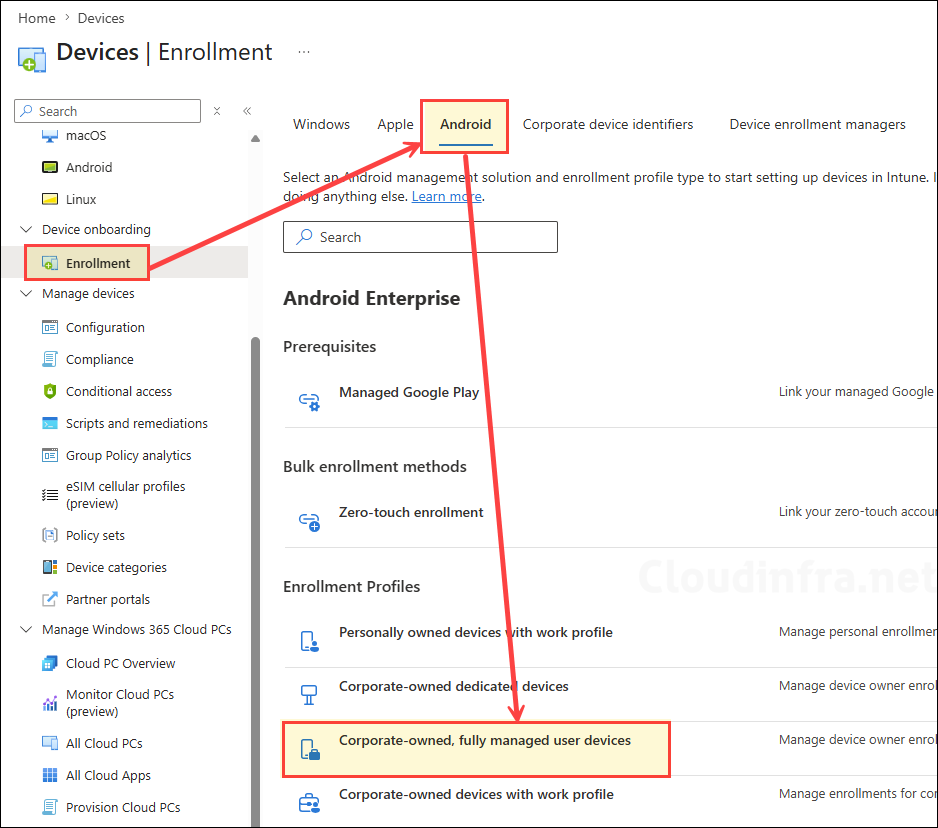938x828 pixels.
Task: Clear the sidebar search with X
Action: pos(217,111)
